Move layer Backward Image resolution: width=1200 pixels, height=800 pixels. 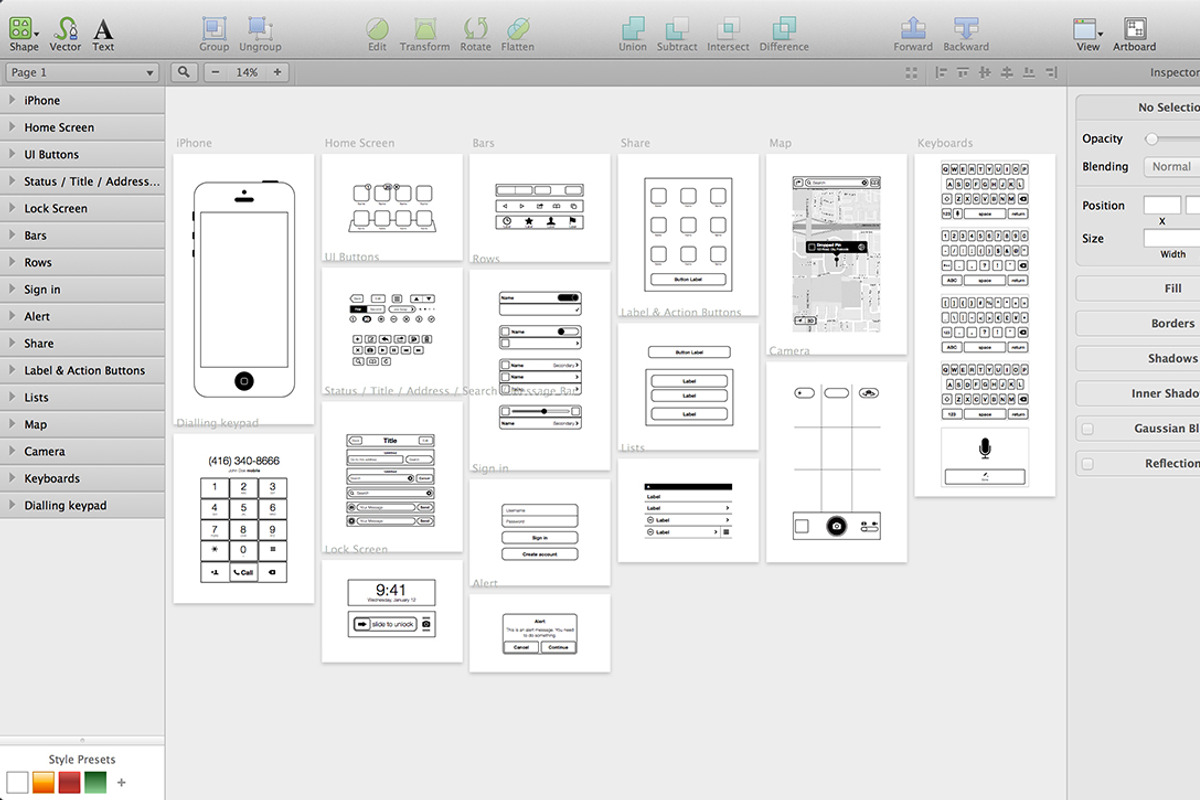click(x=966, y=33)
